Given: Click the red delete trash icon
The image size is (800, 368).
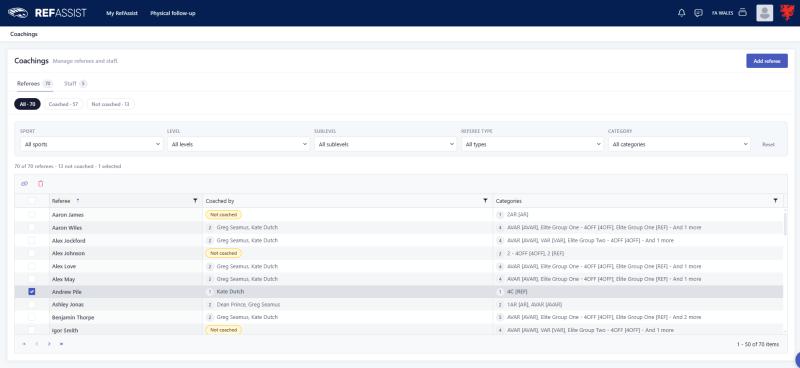Looking at the screenshot, I should (x=41, y=183).
